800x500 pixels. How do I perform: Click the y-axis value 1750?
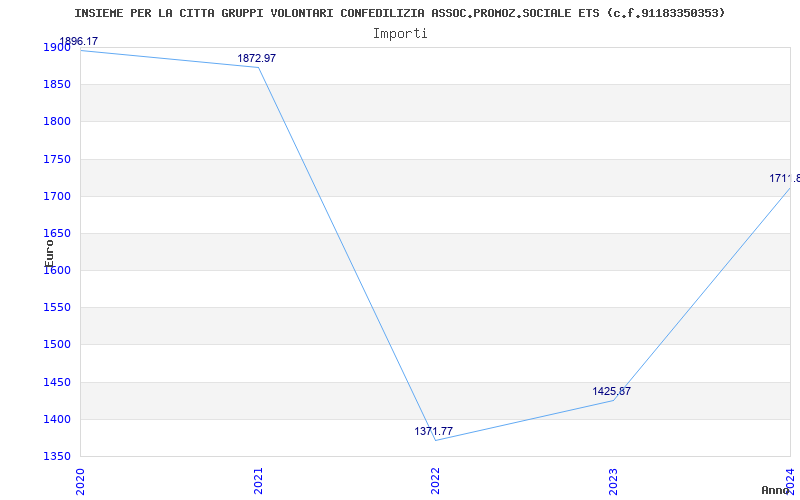(57, 159)
